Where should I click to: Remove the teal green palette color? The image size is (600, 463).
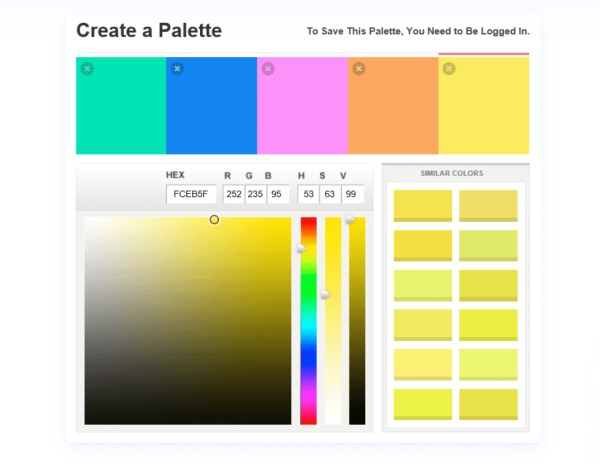[87, 69]
